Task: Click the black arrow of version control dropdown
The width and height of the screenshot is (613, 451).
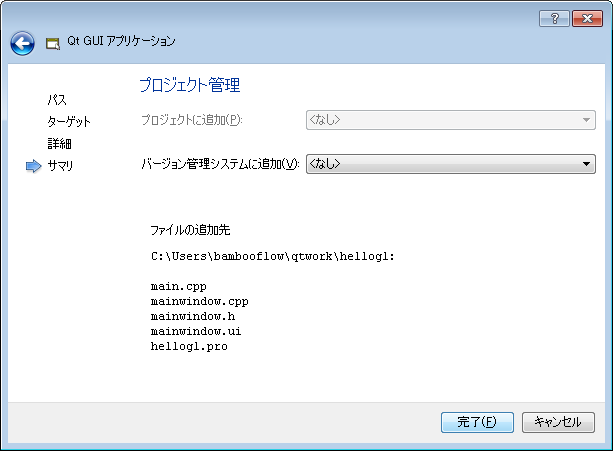Action: (586, 164)
